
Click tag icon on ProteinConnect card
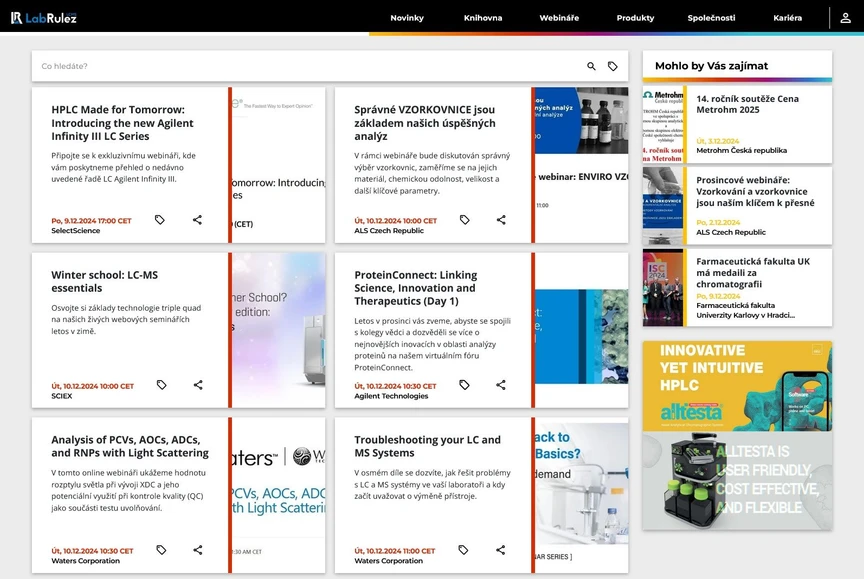(465, 385)
